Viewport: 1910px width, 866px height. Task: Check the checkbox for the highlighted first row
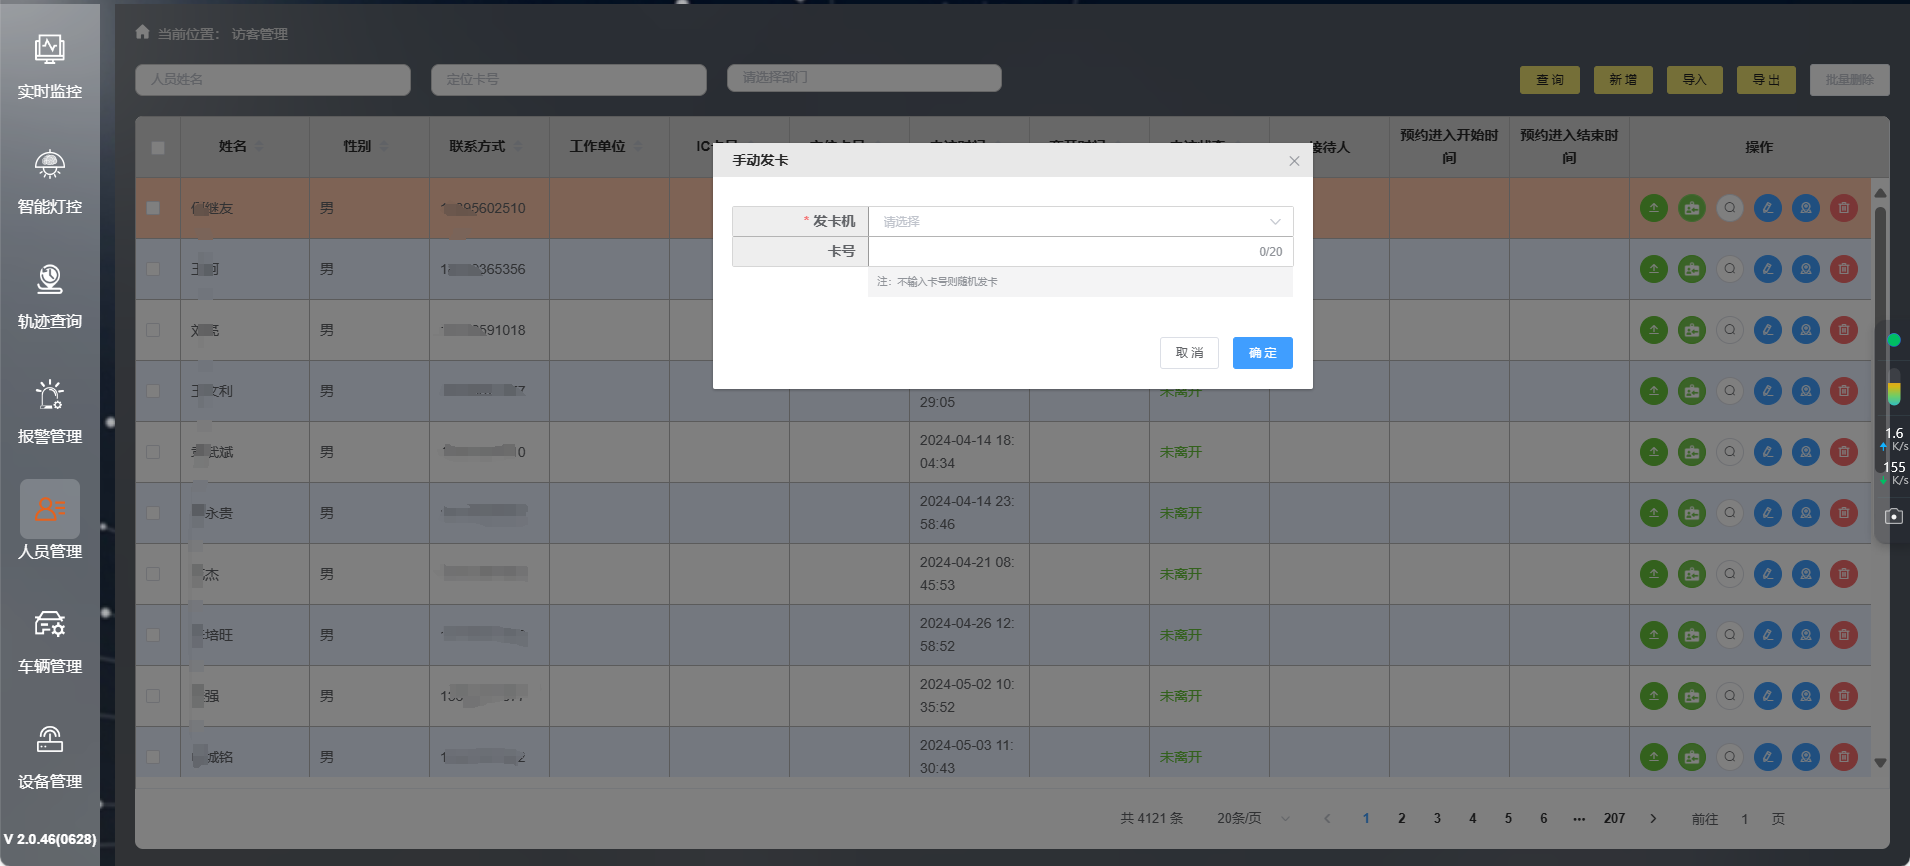click(x=153, y=208)
